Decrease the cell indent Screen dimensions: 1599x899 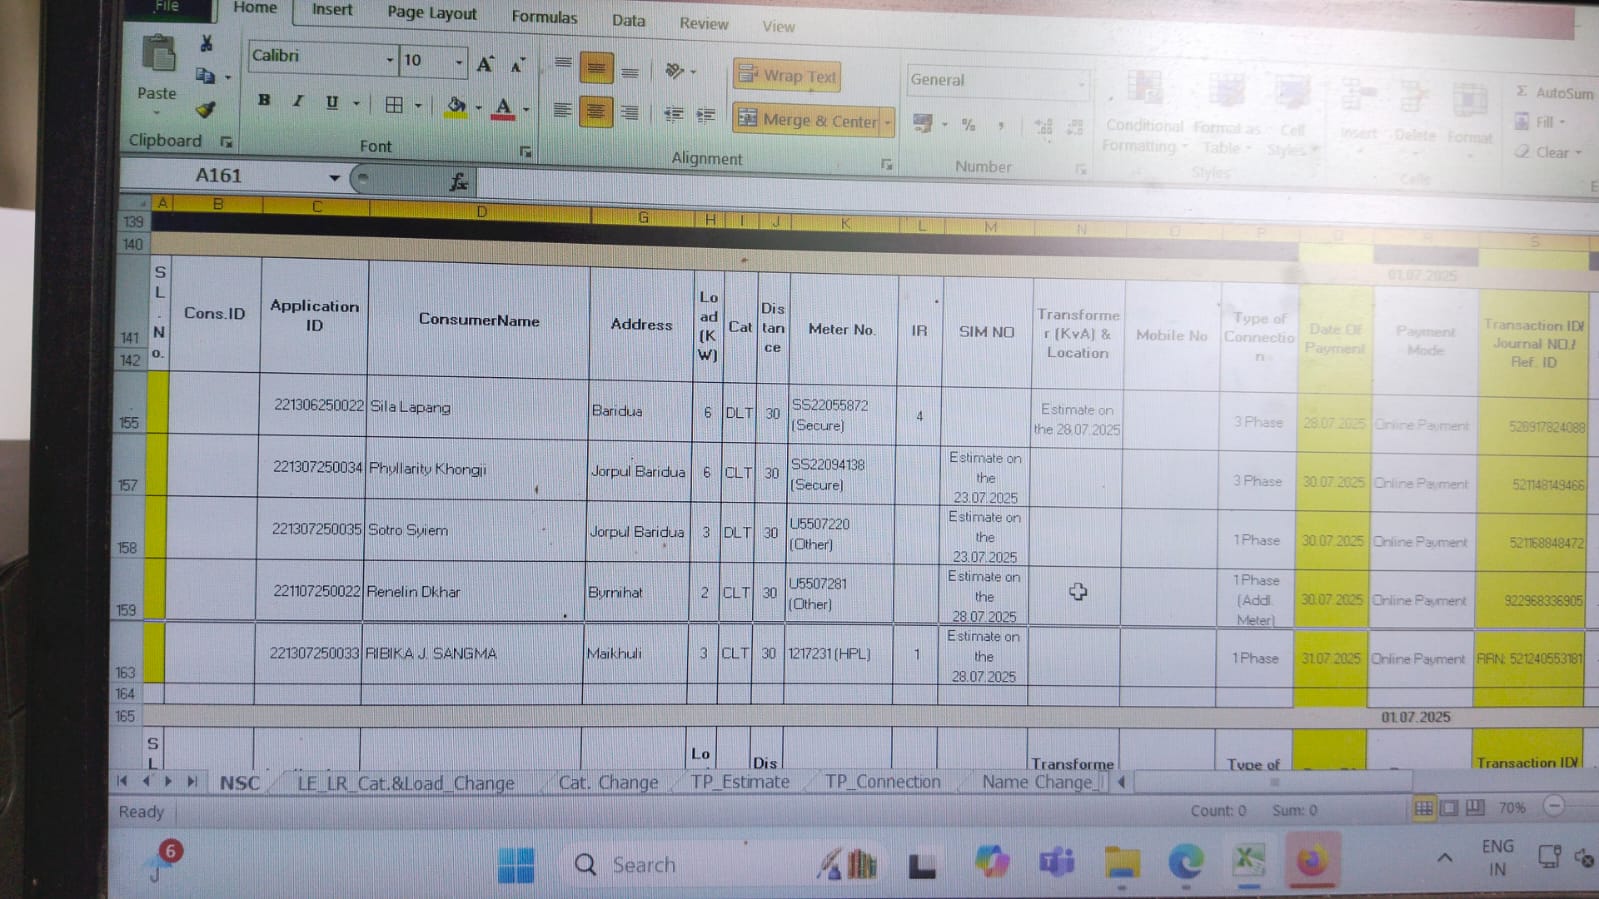tap(674, 115)
